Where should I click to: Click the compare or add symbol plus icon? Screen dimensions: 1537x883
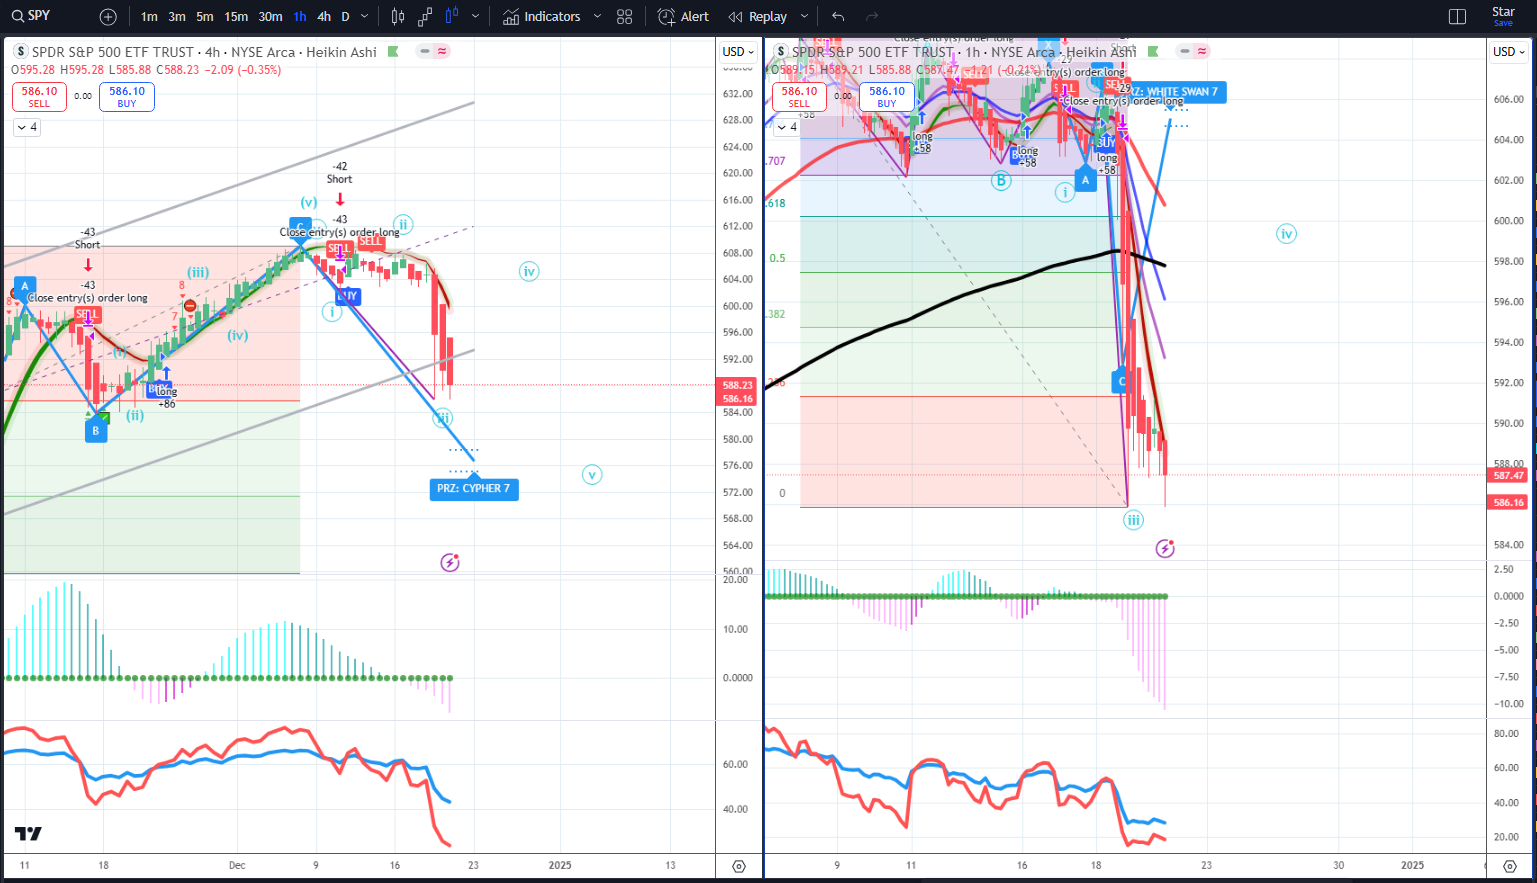108,17
